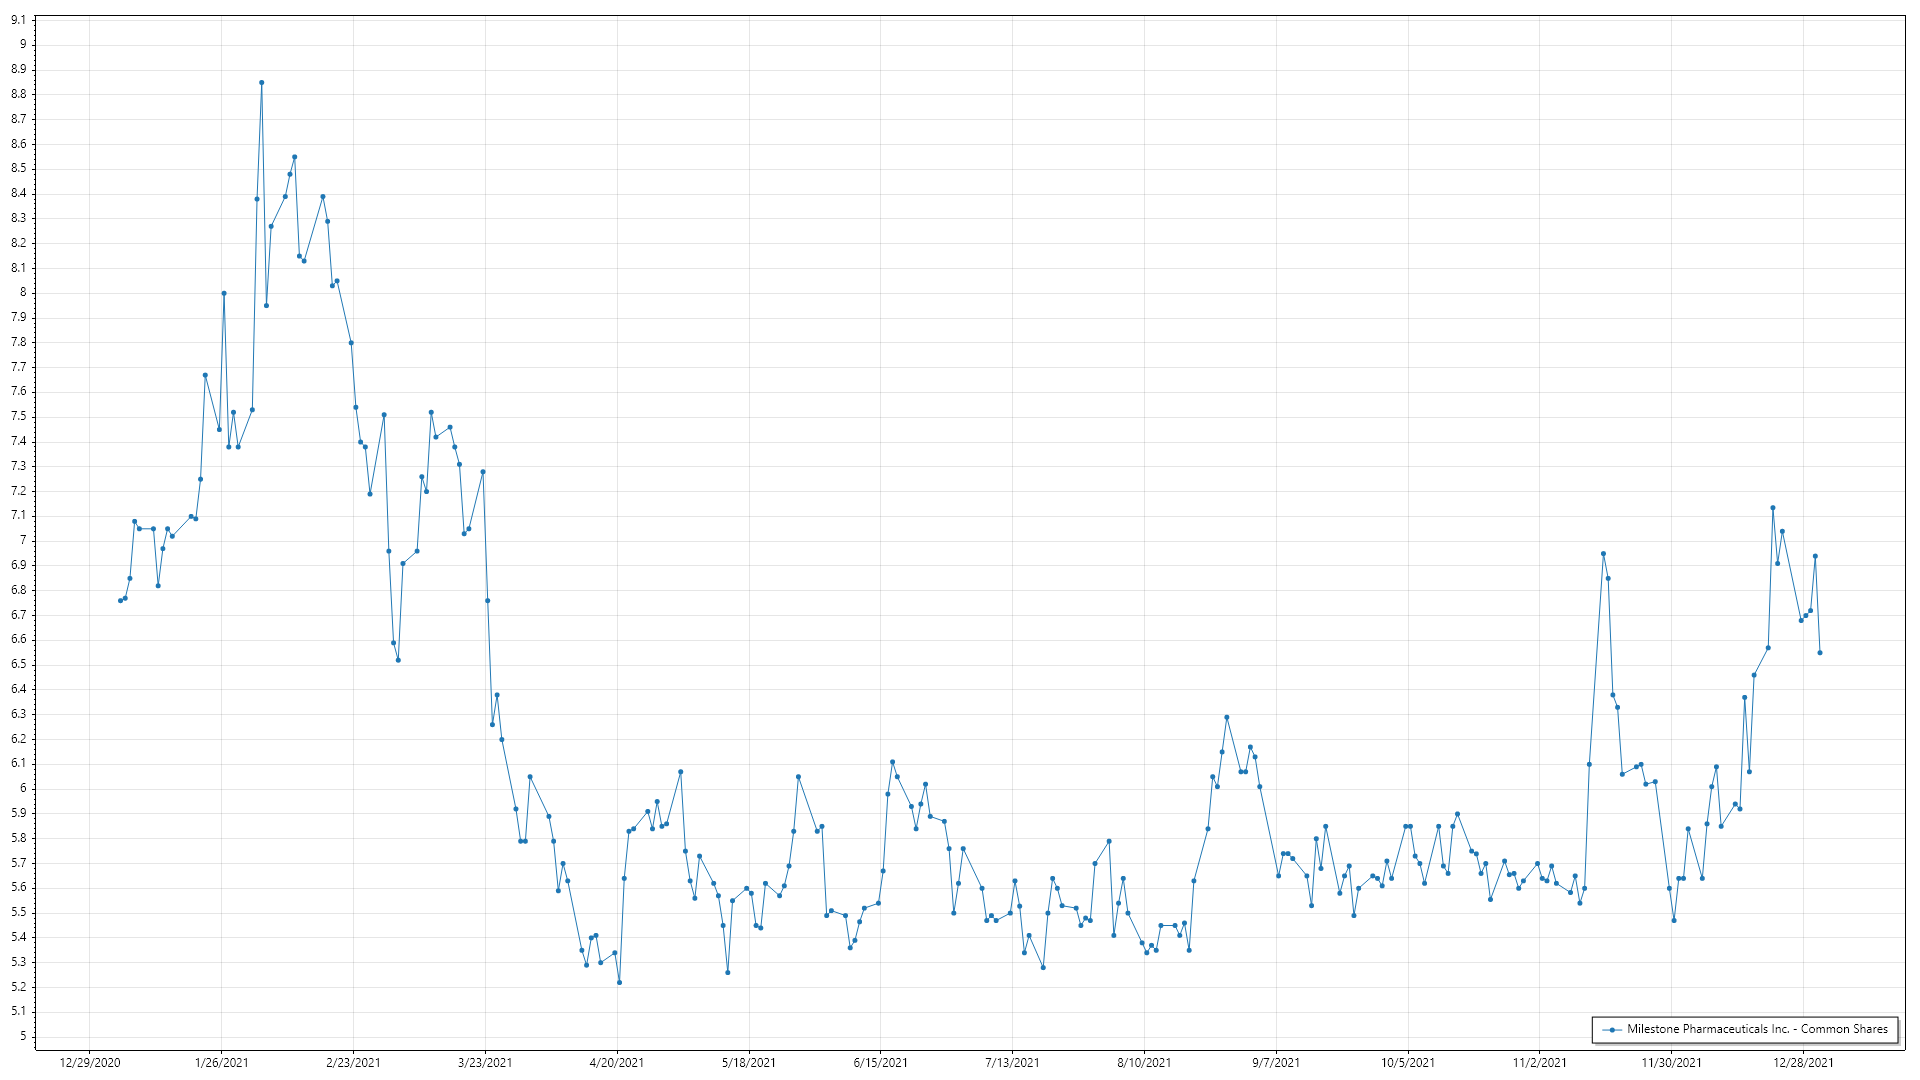Click the first data point near 6.76

click(120, 600)
